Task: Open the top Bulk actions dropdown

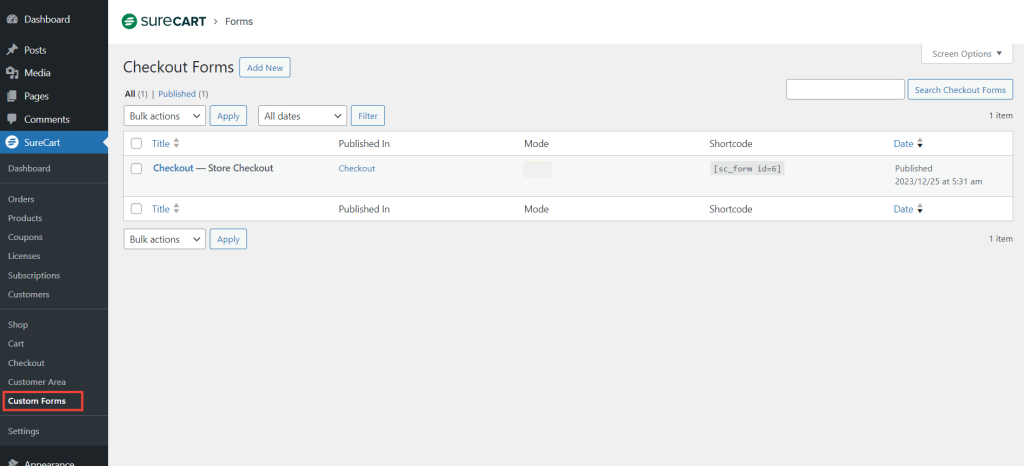Action: click(x=165, y=116)
